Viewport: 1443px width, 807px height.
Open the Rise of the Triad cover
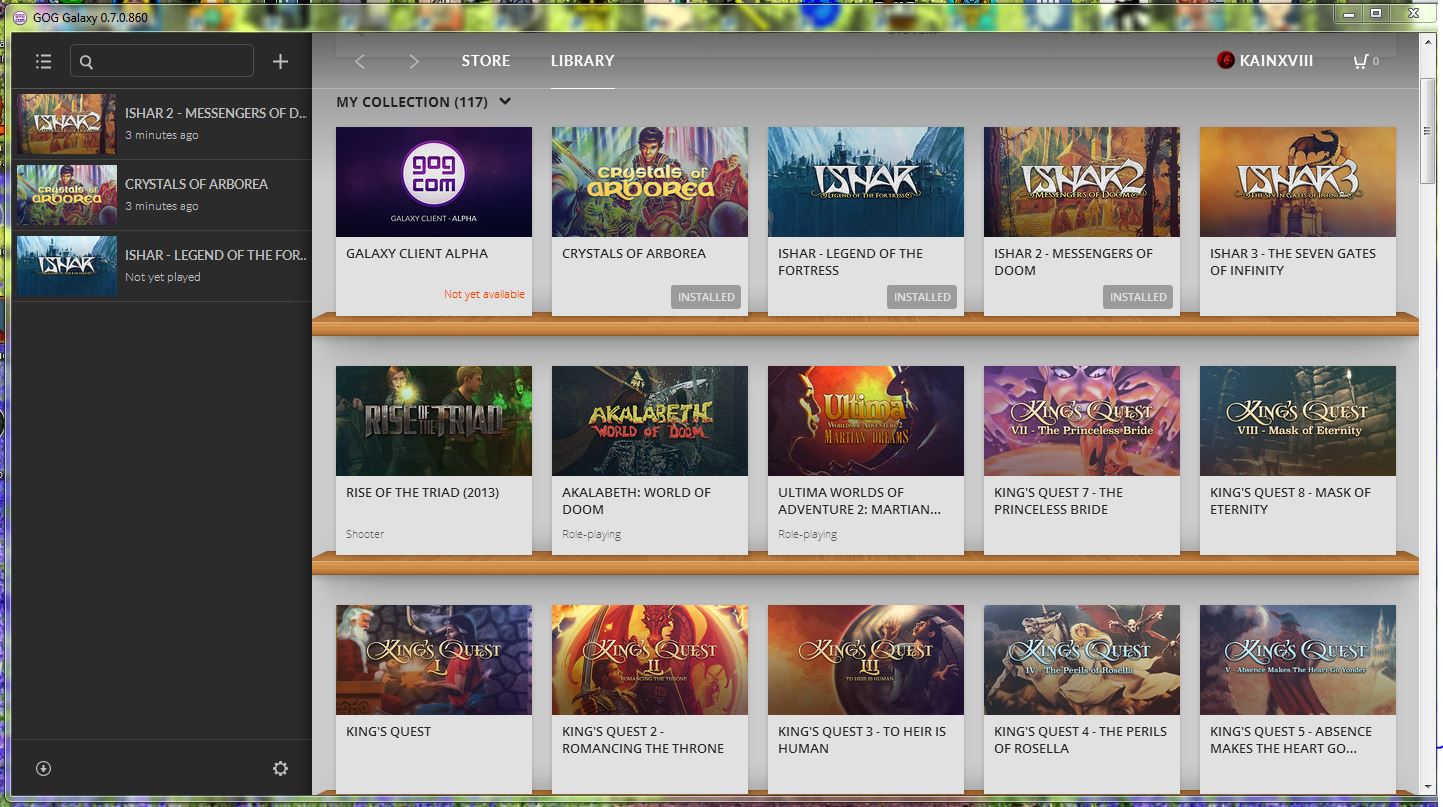[434, 421]
